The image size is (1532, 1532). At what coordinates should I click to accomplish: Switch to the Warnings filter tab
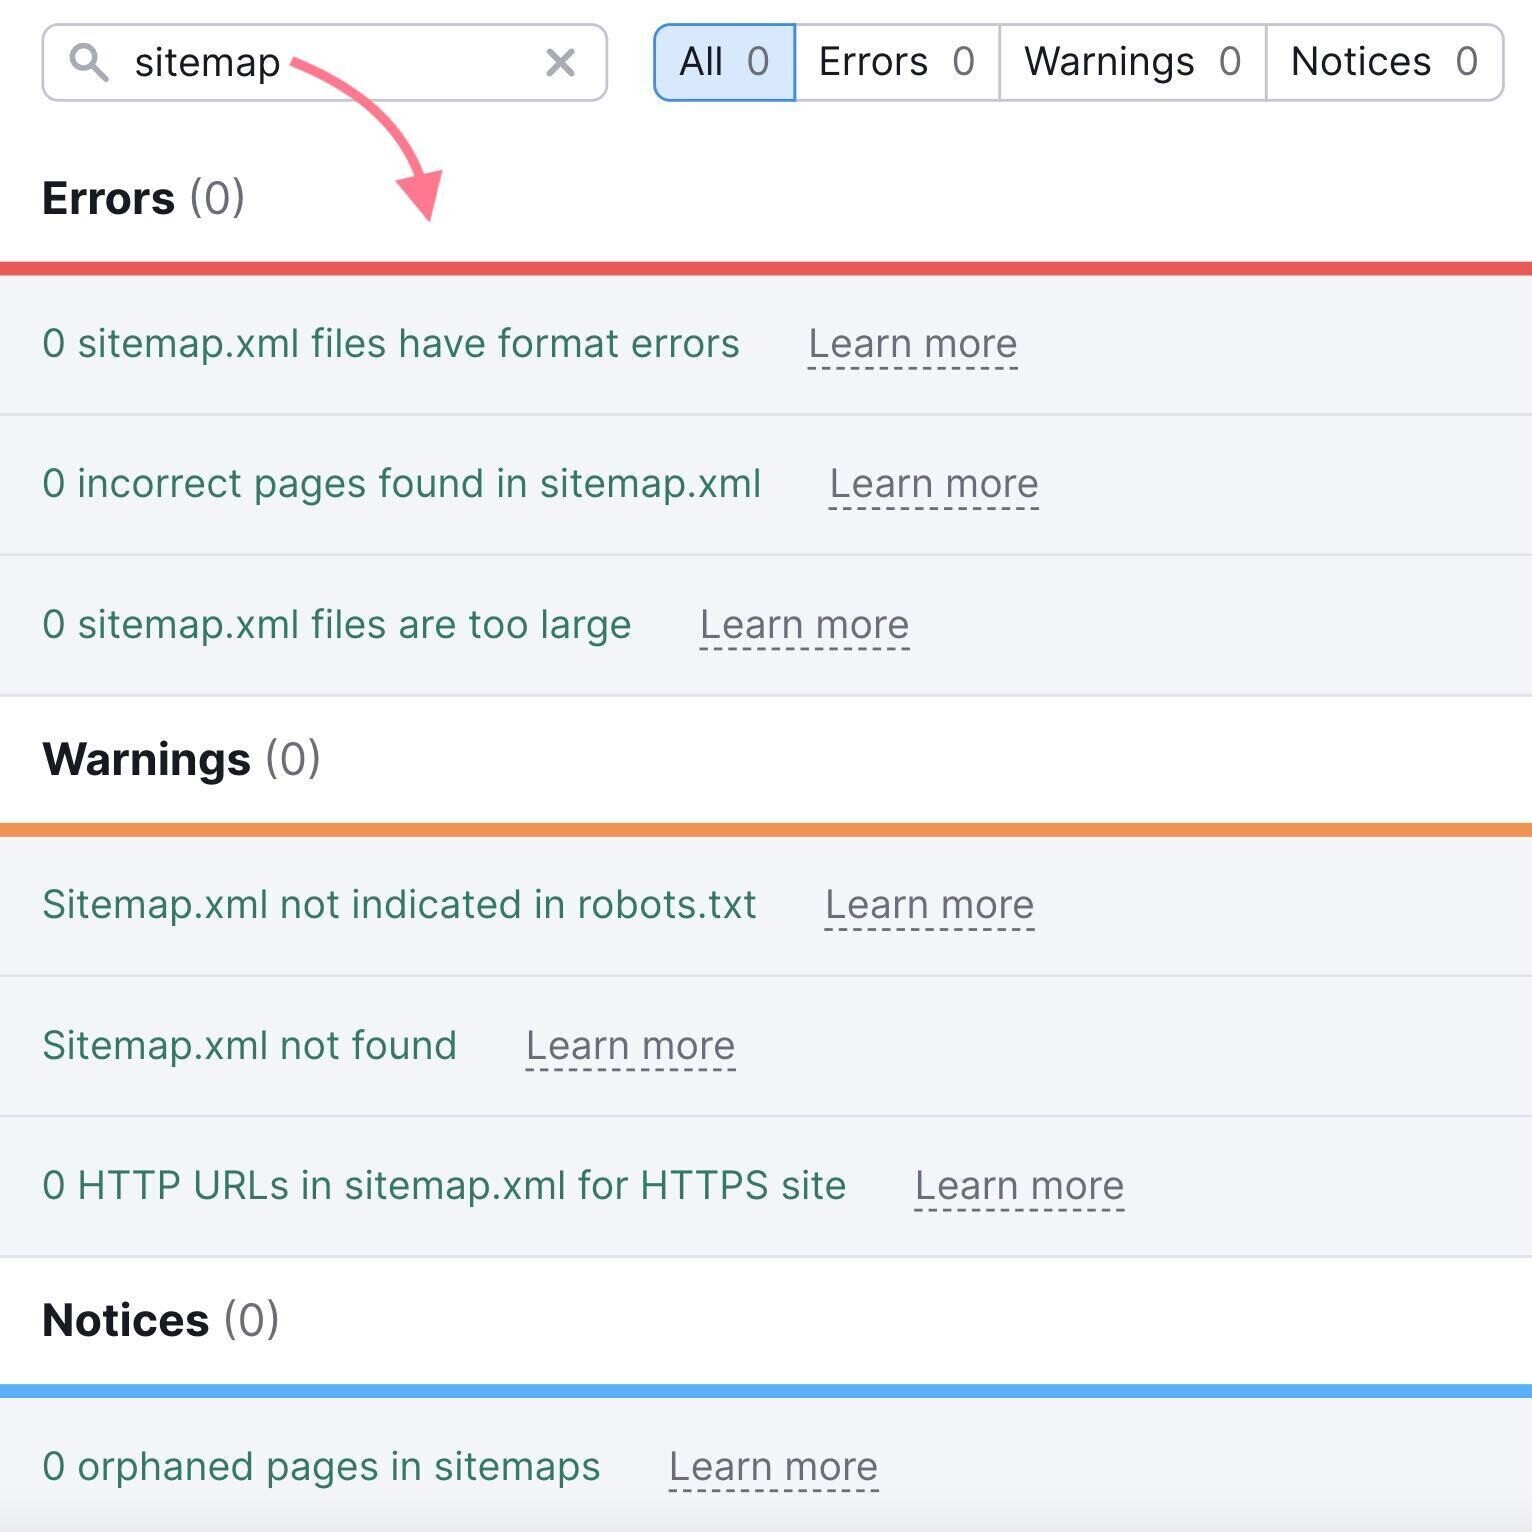1130,62
